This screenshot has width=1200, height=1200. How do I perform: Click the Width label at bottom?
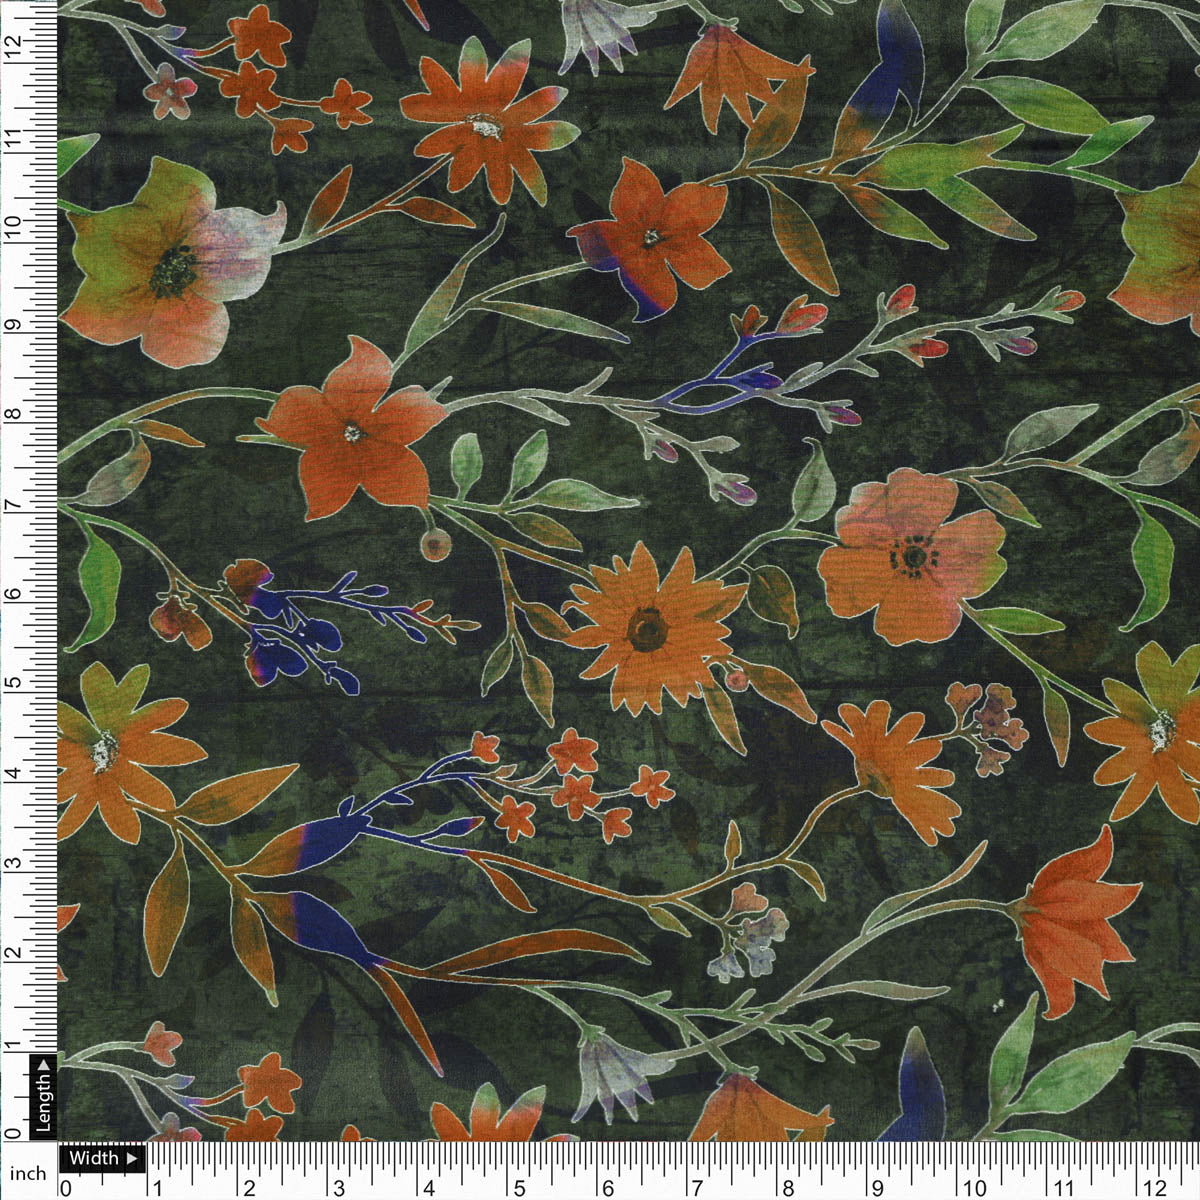point(97,1157)
